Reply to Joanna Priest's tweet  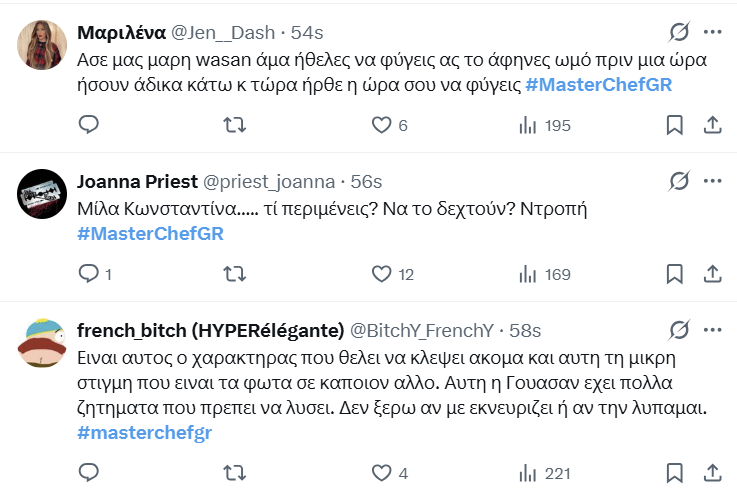(89, 273)
